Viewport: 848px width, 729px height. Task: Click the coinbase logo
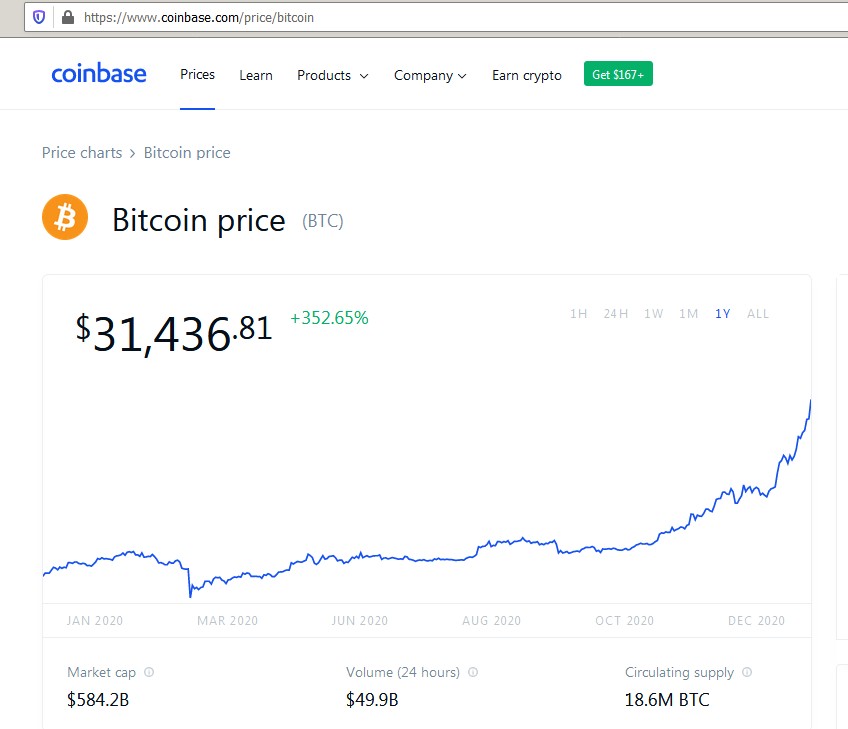[x=99, y=74]
